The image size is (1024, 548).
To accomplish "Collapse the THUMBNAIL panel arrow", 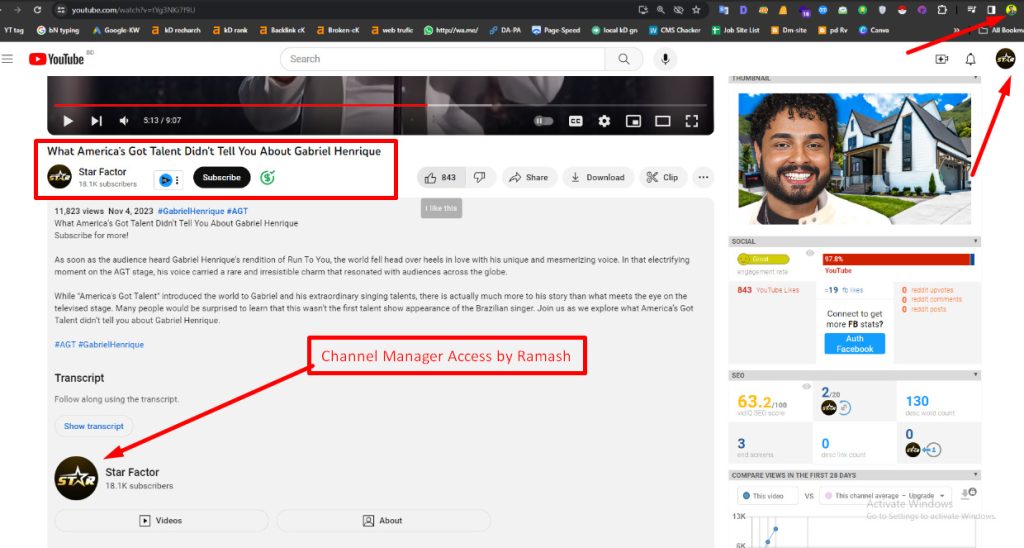I will click(976, 78).
